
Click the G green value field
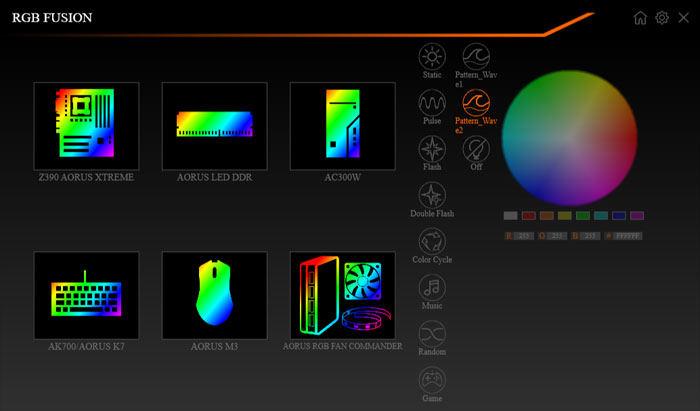556,236
